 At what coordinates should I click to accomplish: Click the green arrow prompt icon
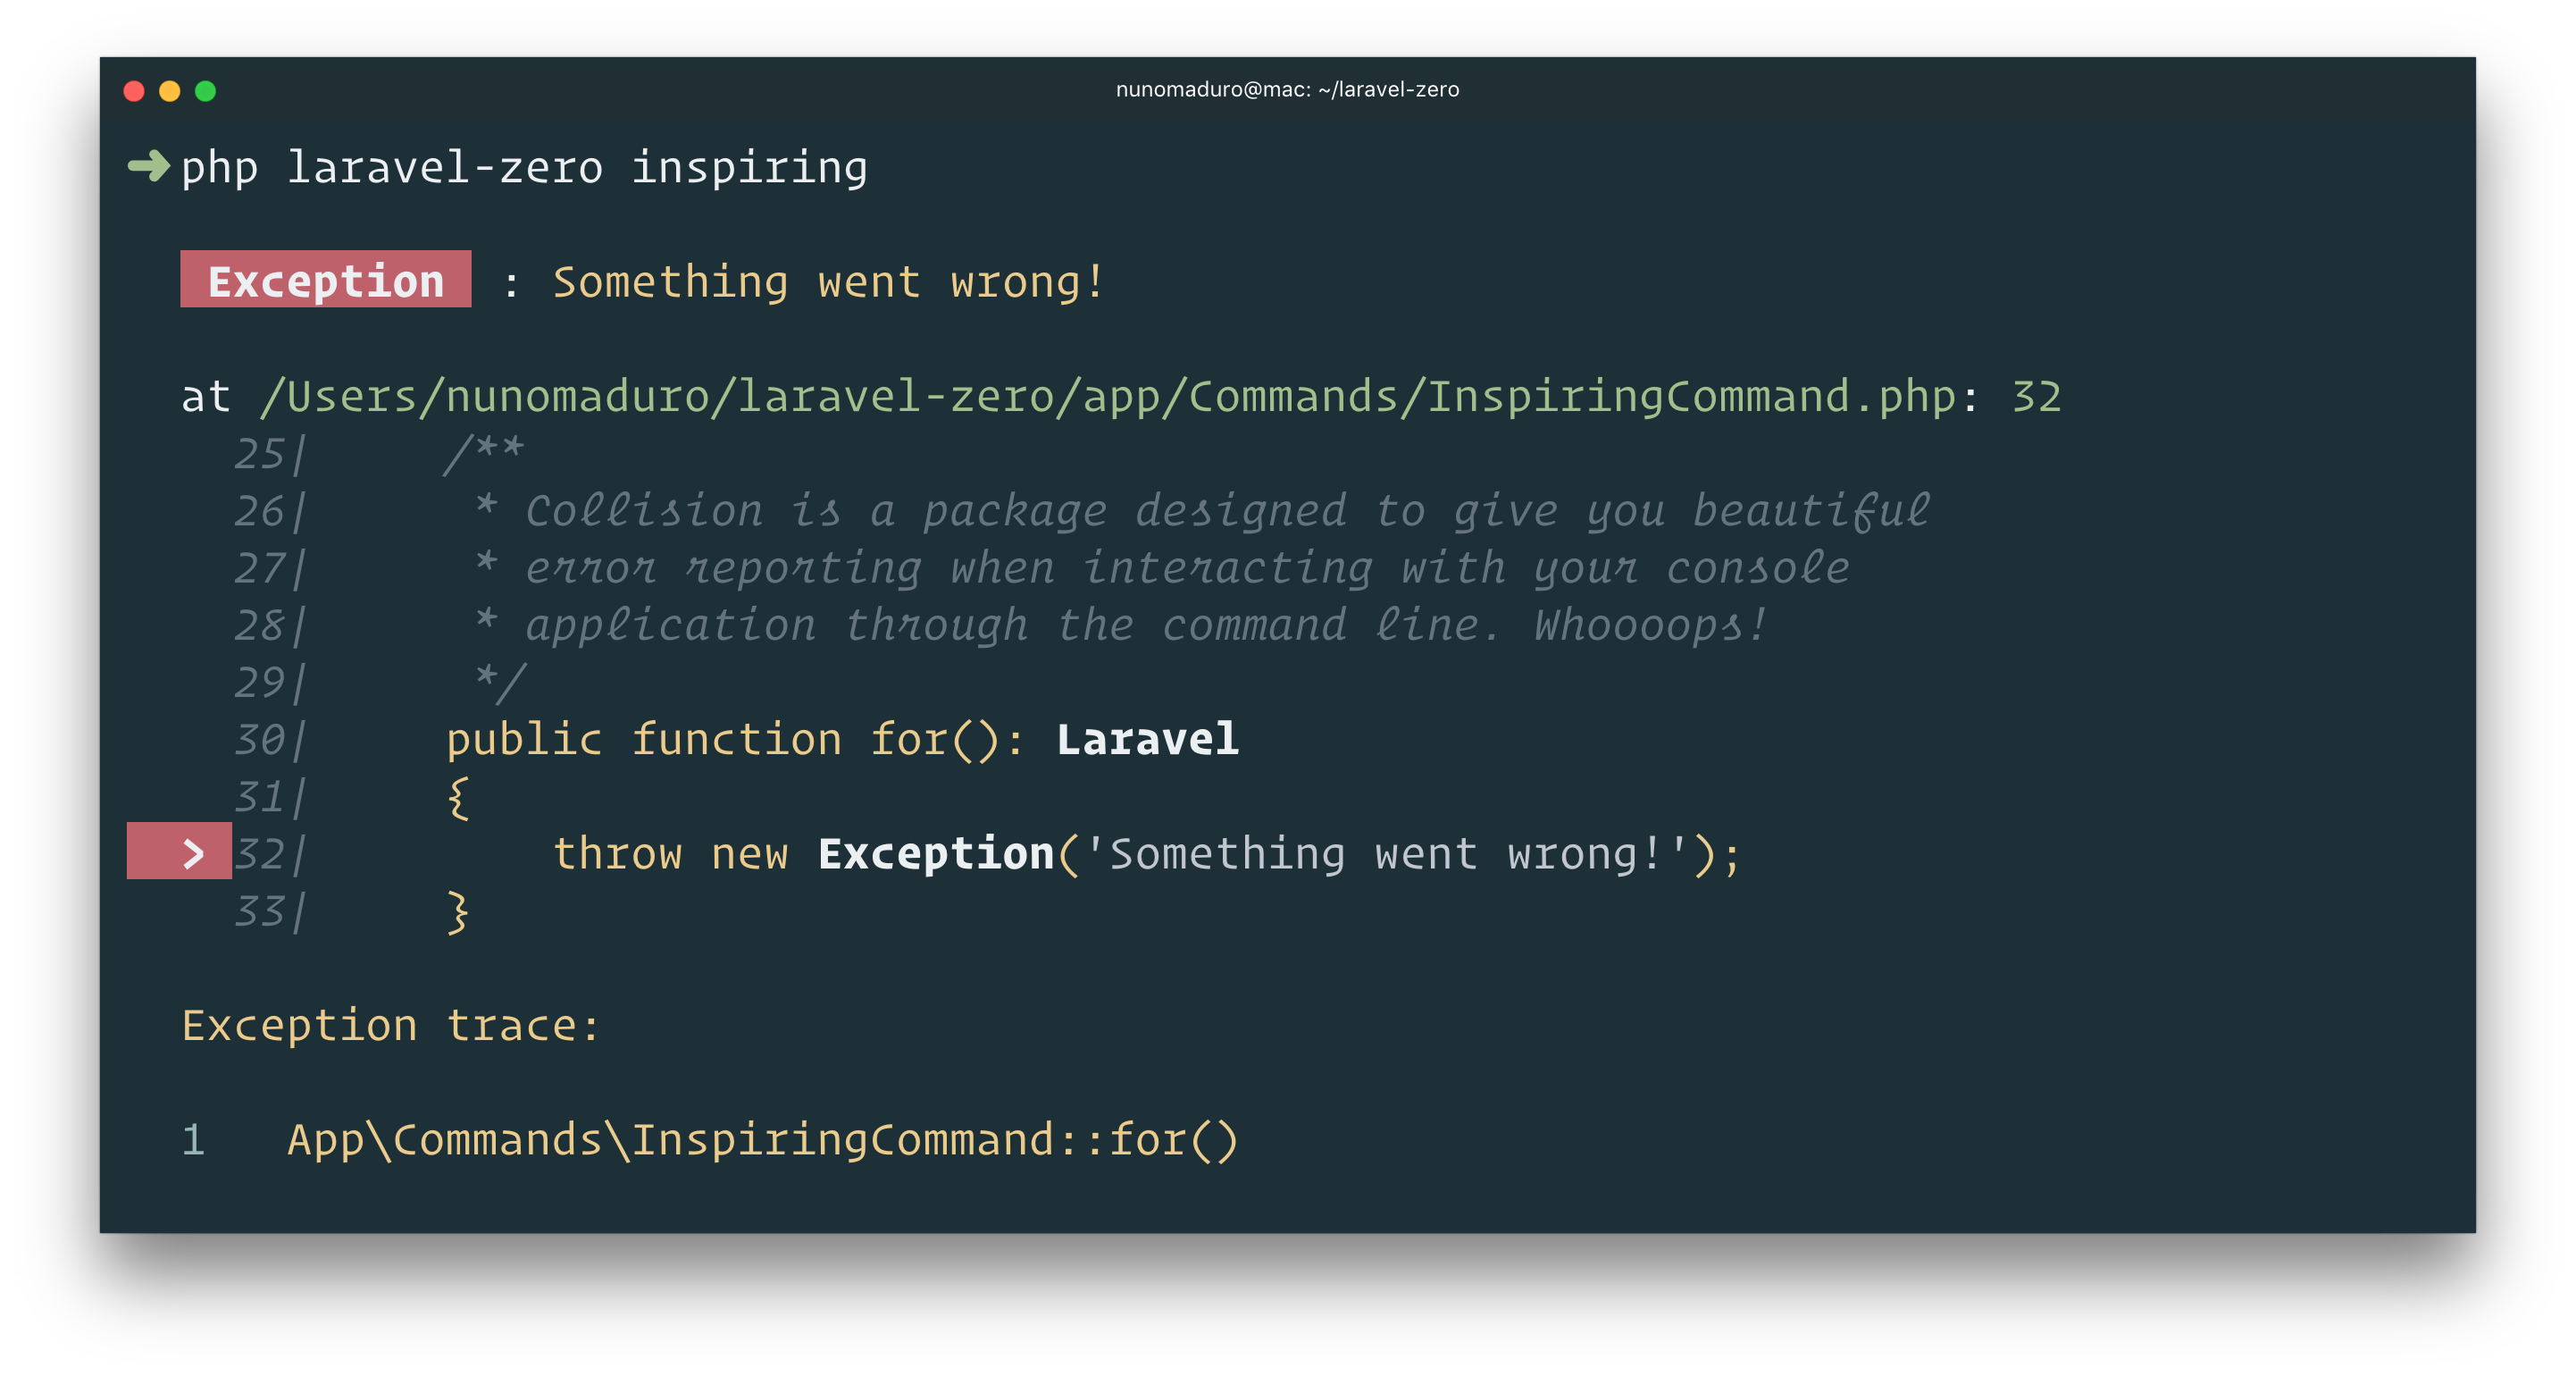pos(148,168)
